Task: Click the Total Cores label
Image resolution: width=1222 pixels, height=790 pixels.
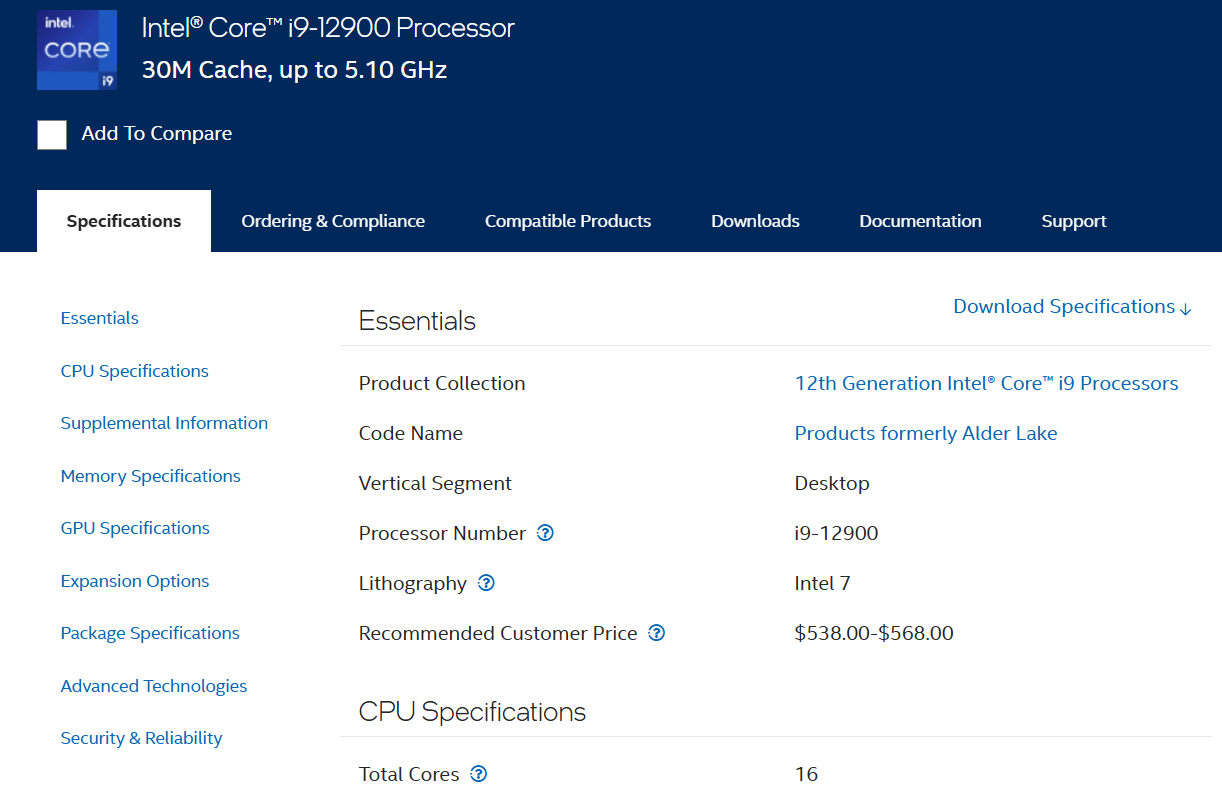Action: tap(409, 774)
